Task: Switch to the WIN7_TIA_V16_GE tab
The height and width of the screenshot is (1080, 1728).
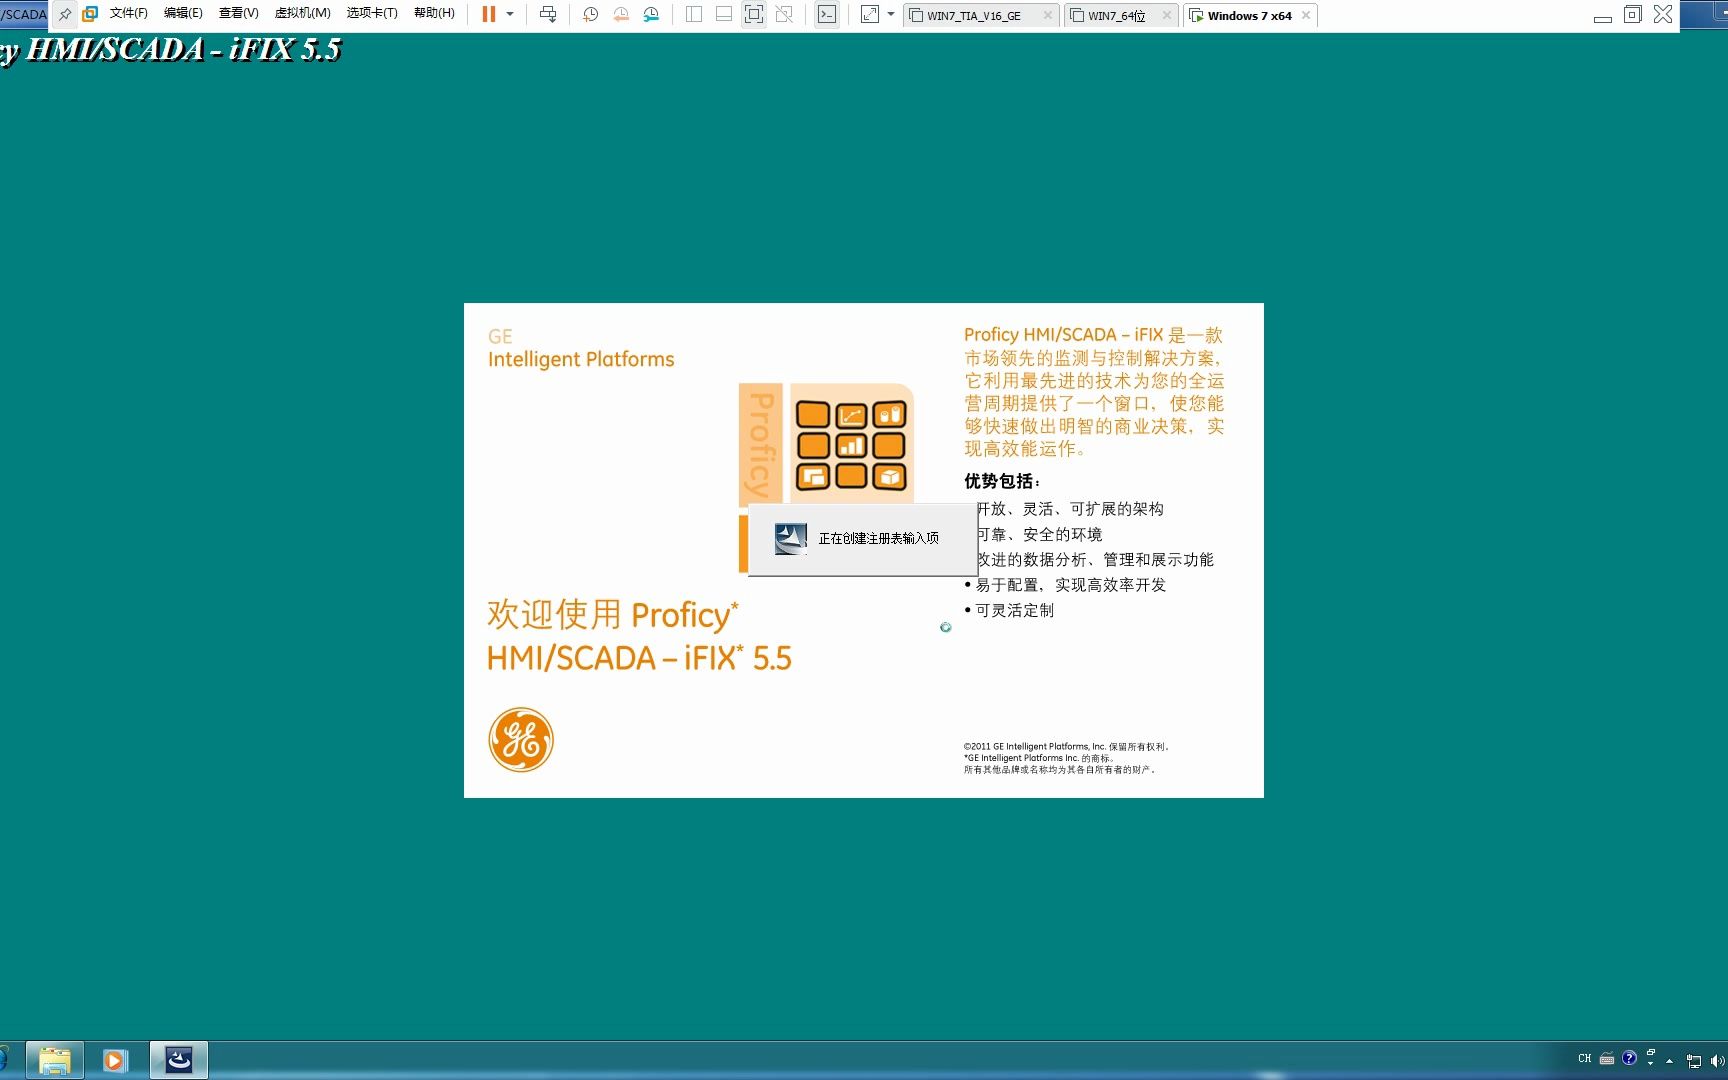Action: click(973, 16)
